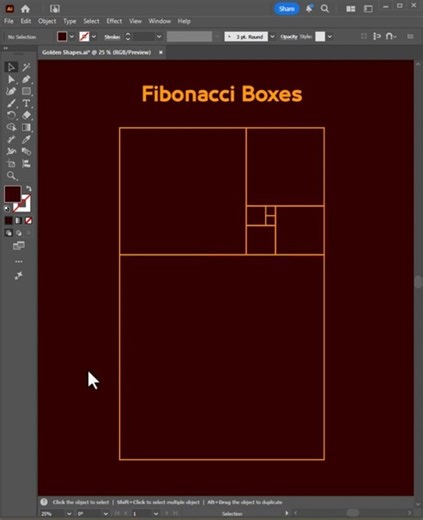This screenshot has height=520, width=423.
Task: Open the Help menu
Action: 184,21
